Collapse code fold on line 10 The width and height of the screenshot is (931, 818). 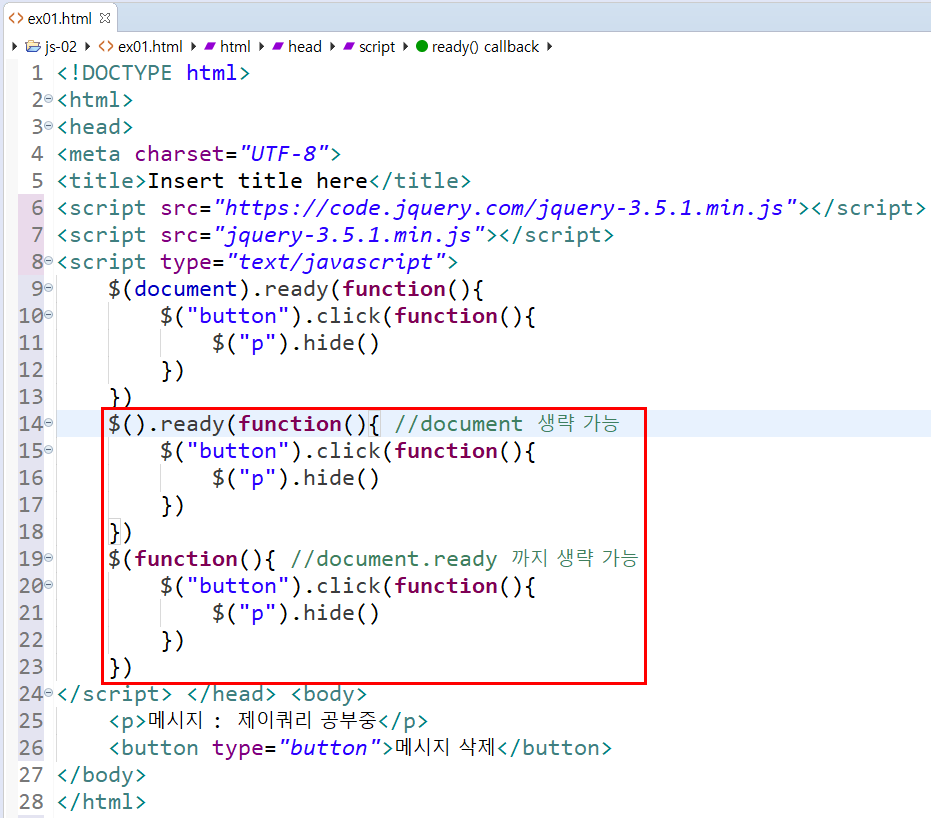click(49, 315)
